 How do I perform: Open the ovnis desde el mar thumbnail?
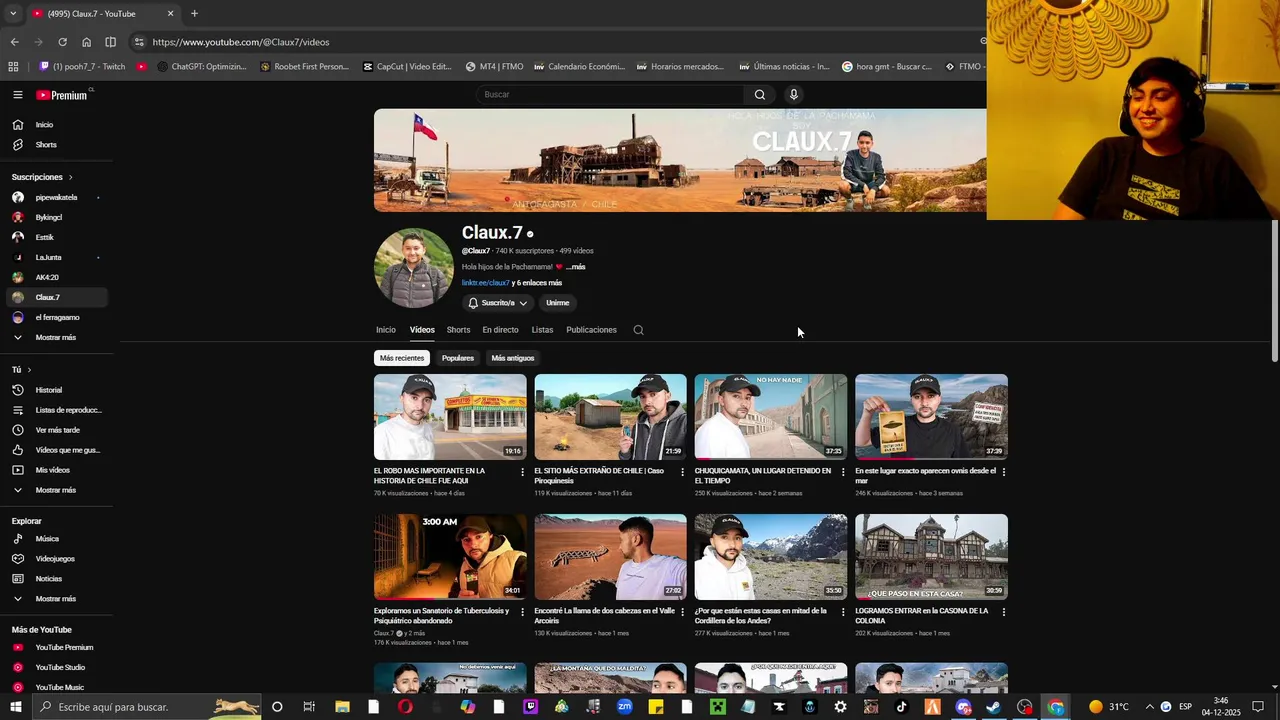coord(931,417)
